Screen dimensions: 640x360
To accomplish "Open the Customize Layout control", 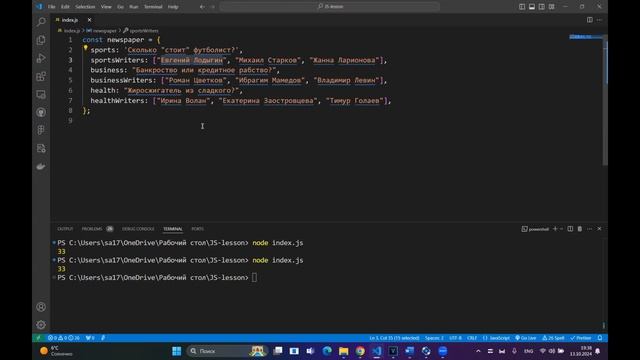I will (552, 7).
